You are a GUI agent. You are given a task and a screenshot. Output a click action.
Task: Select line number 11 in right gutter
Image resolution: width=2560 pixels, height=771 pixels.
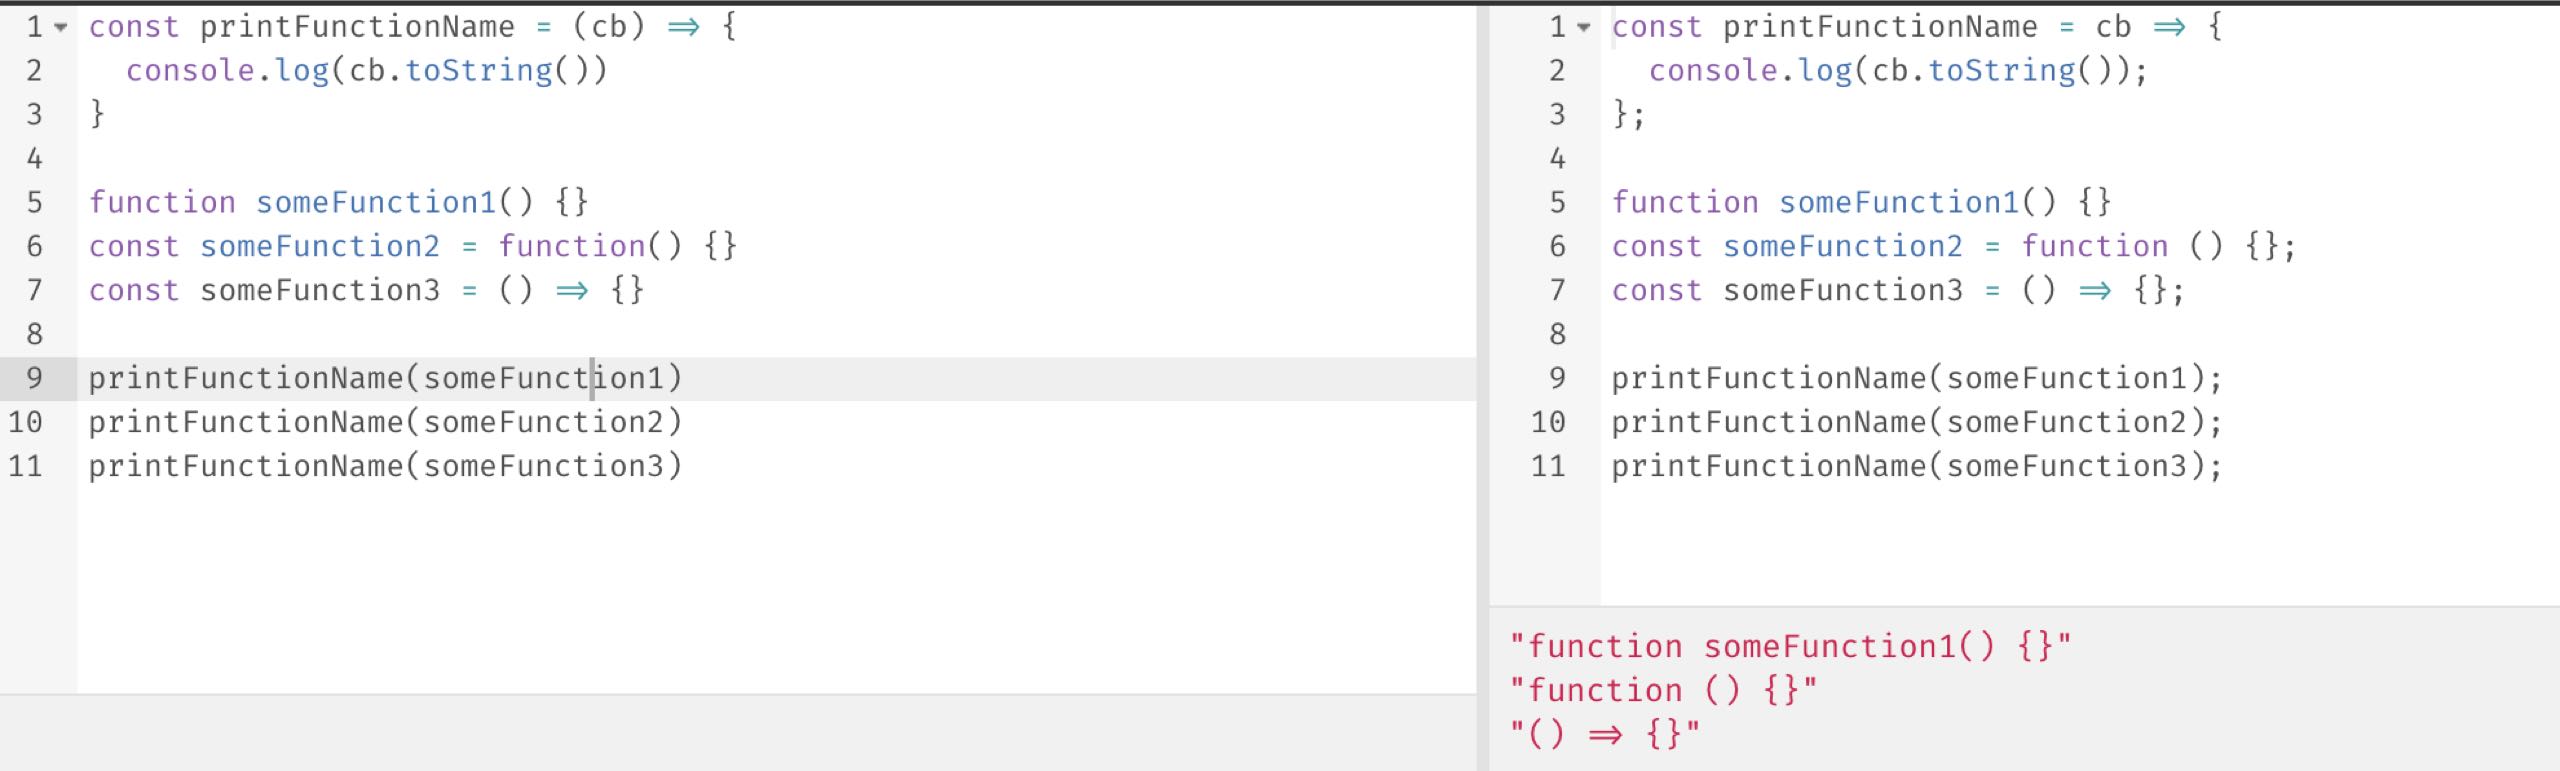pyautogui.click(x=1548, y=466)
